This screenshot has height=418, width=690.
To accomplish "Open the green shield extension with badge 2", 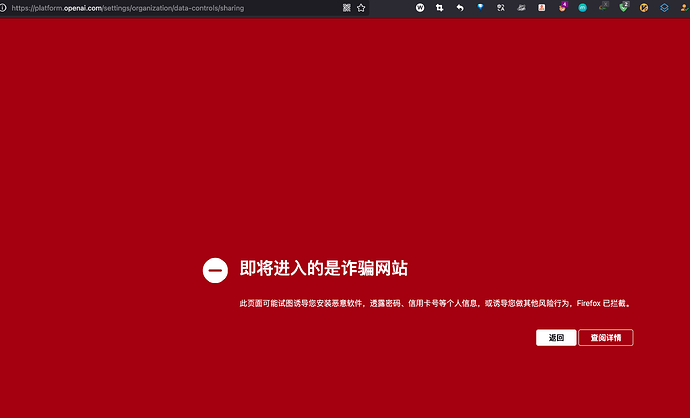I will pos(624,7).
